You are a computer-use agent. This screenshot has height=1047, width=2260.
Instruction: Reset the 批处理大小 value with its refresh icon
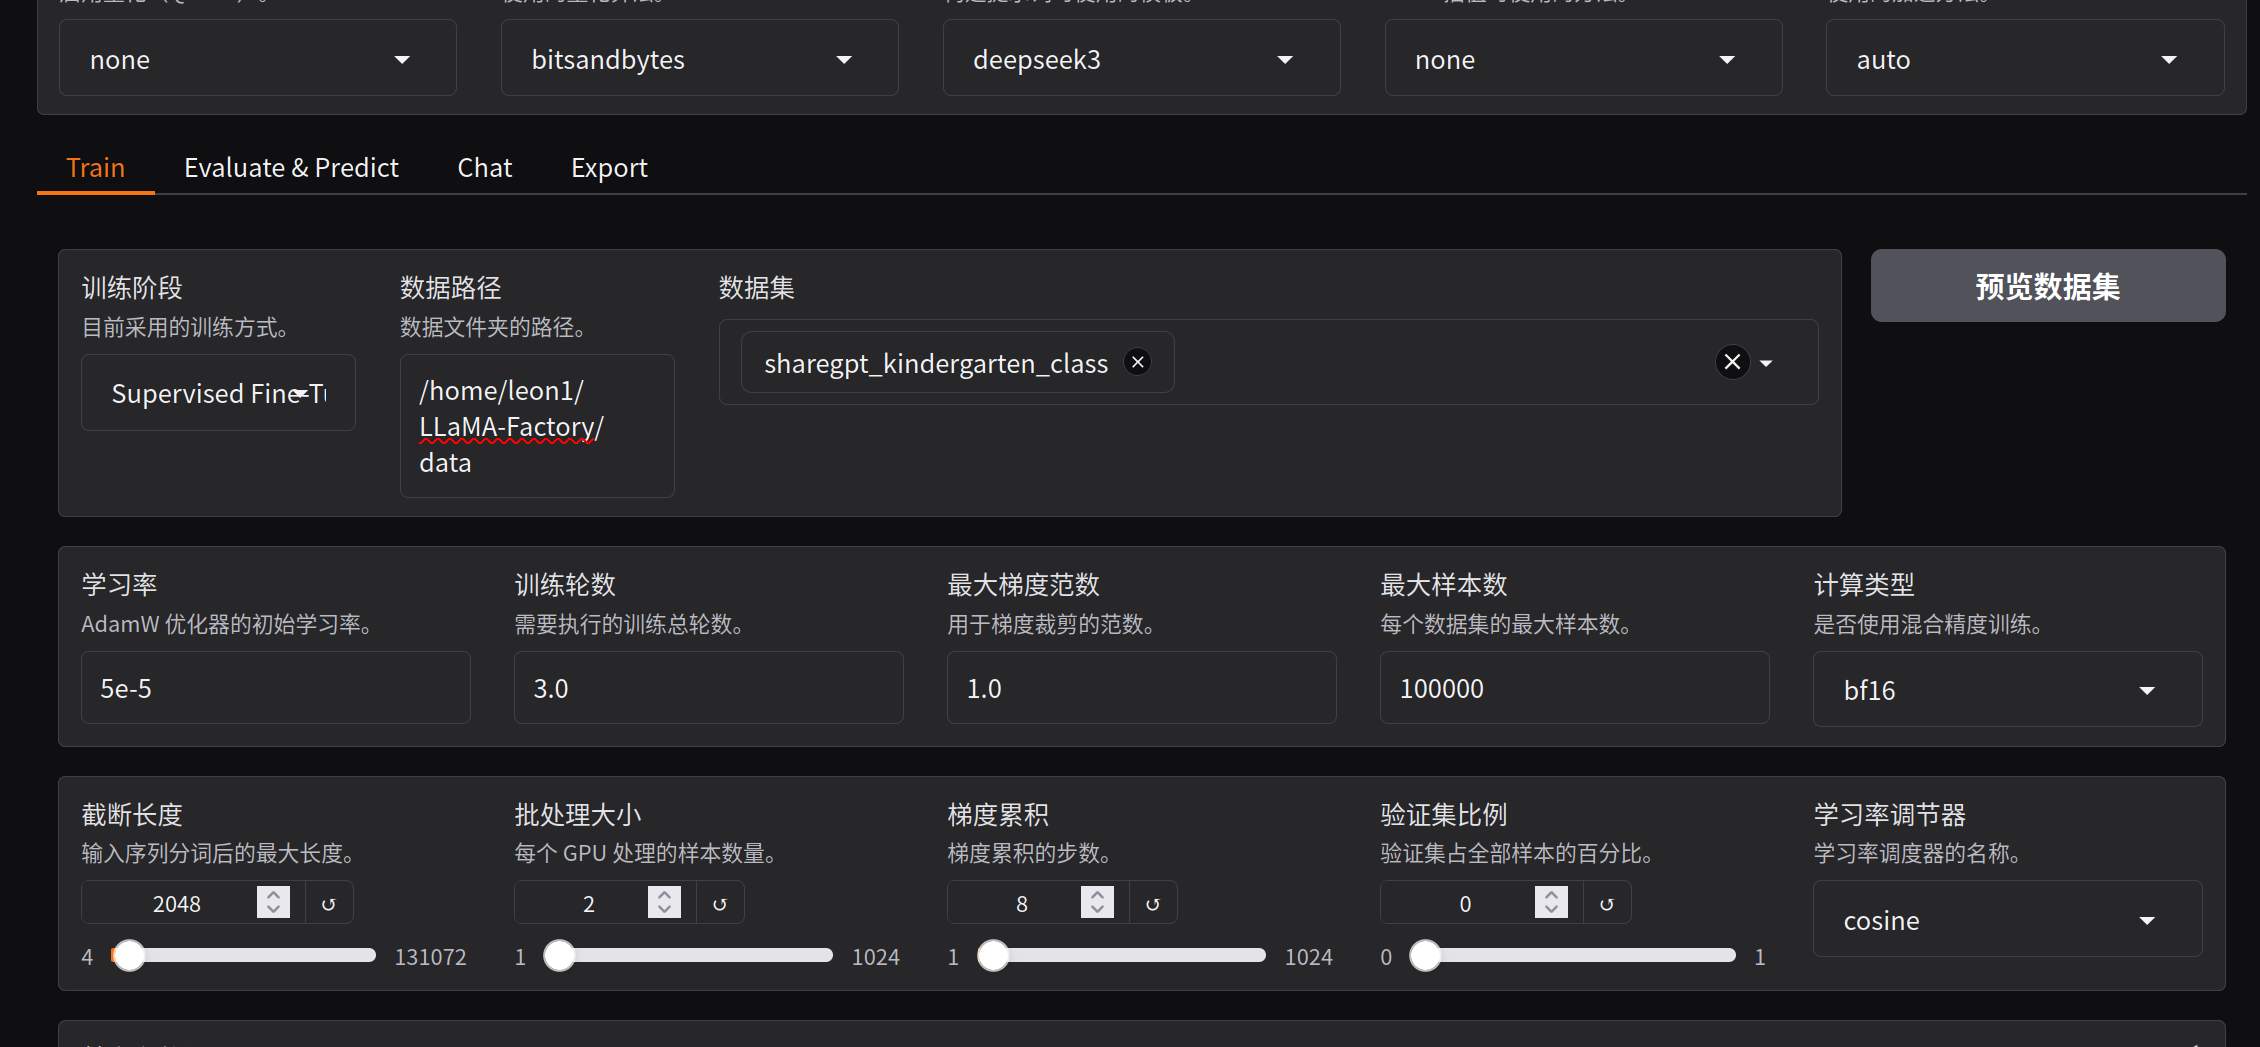[719, 904]
